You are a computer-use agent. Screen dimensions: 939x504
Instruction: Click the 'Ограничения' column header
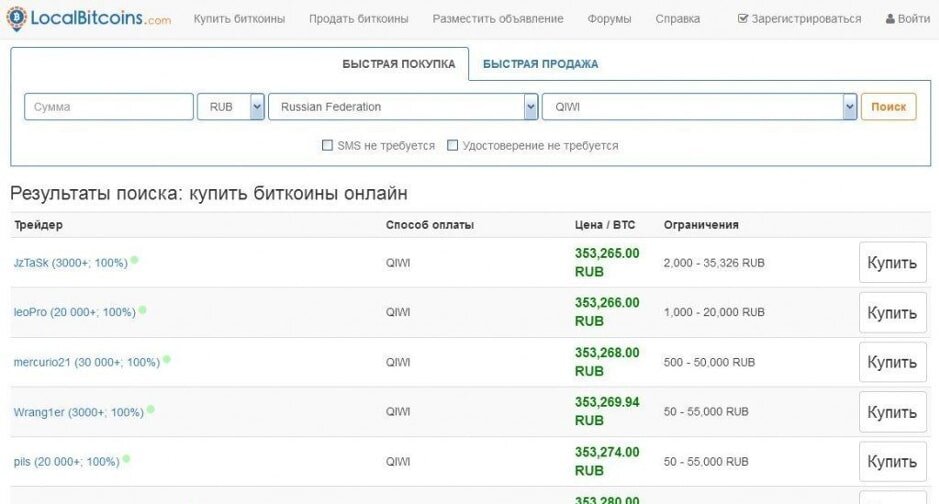pos(701,225)
